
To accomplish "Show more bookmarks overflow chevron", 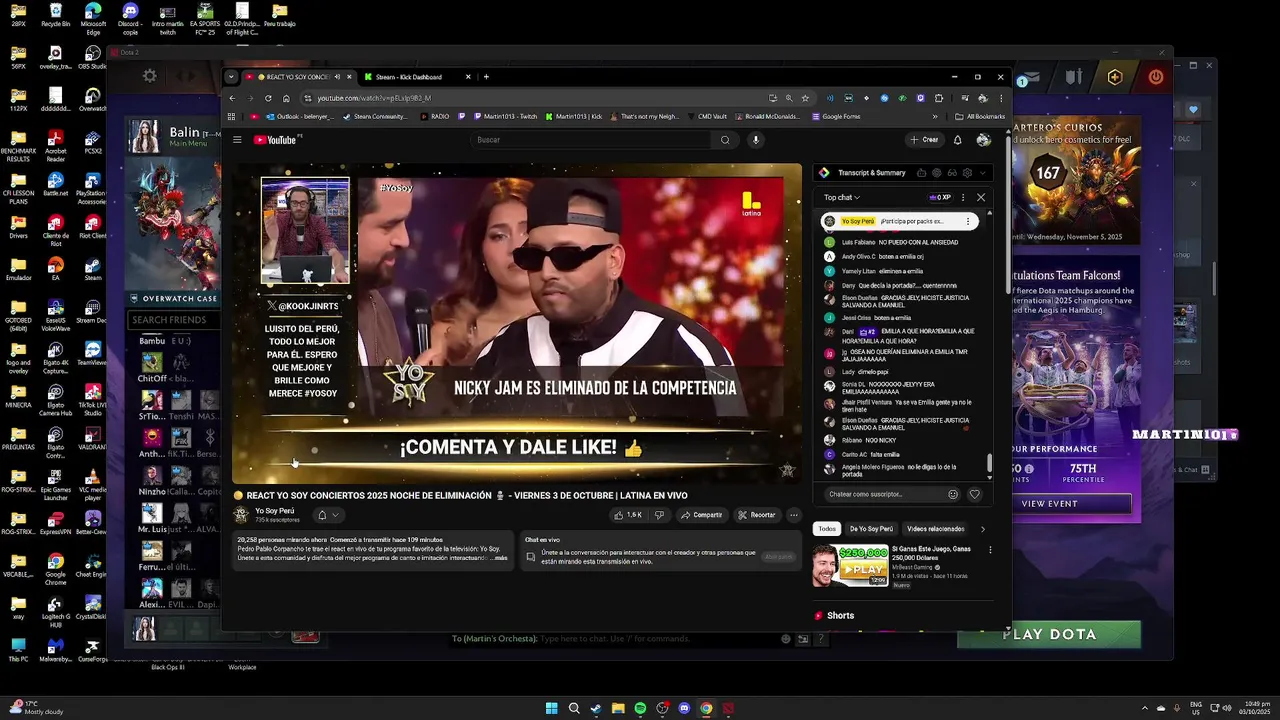I will tap(936, 116).
